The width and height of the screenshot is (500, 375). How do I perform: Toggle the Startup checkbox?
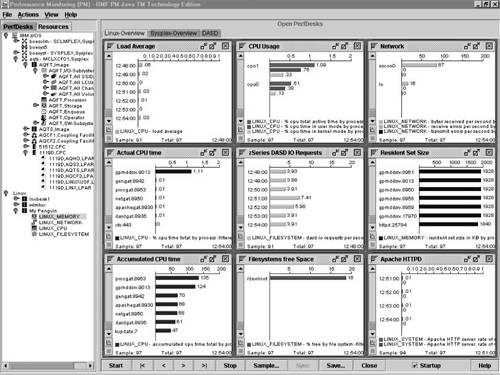point(415,366)
